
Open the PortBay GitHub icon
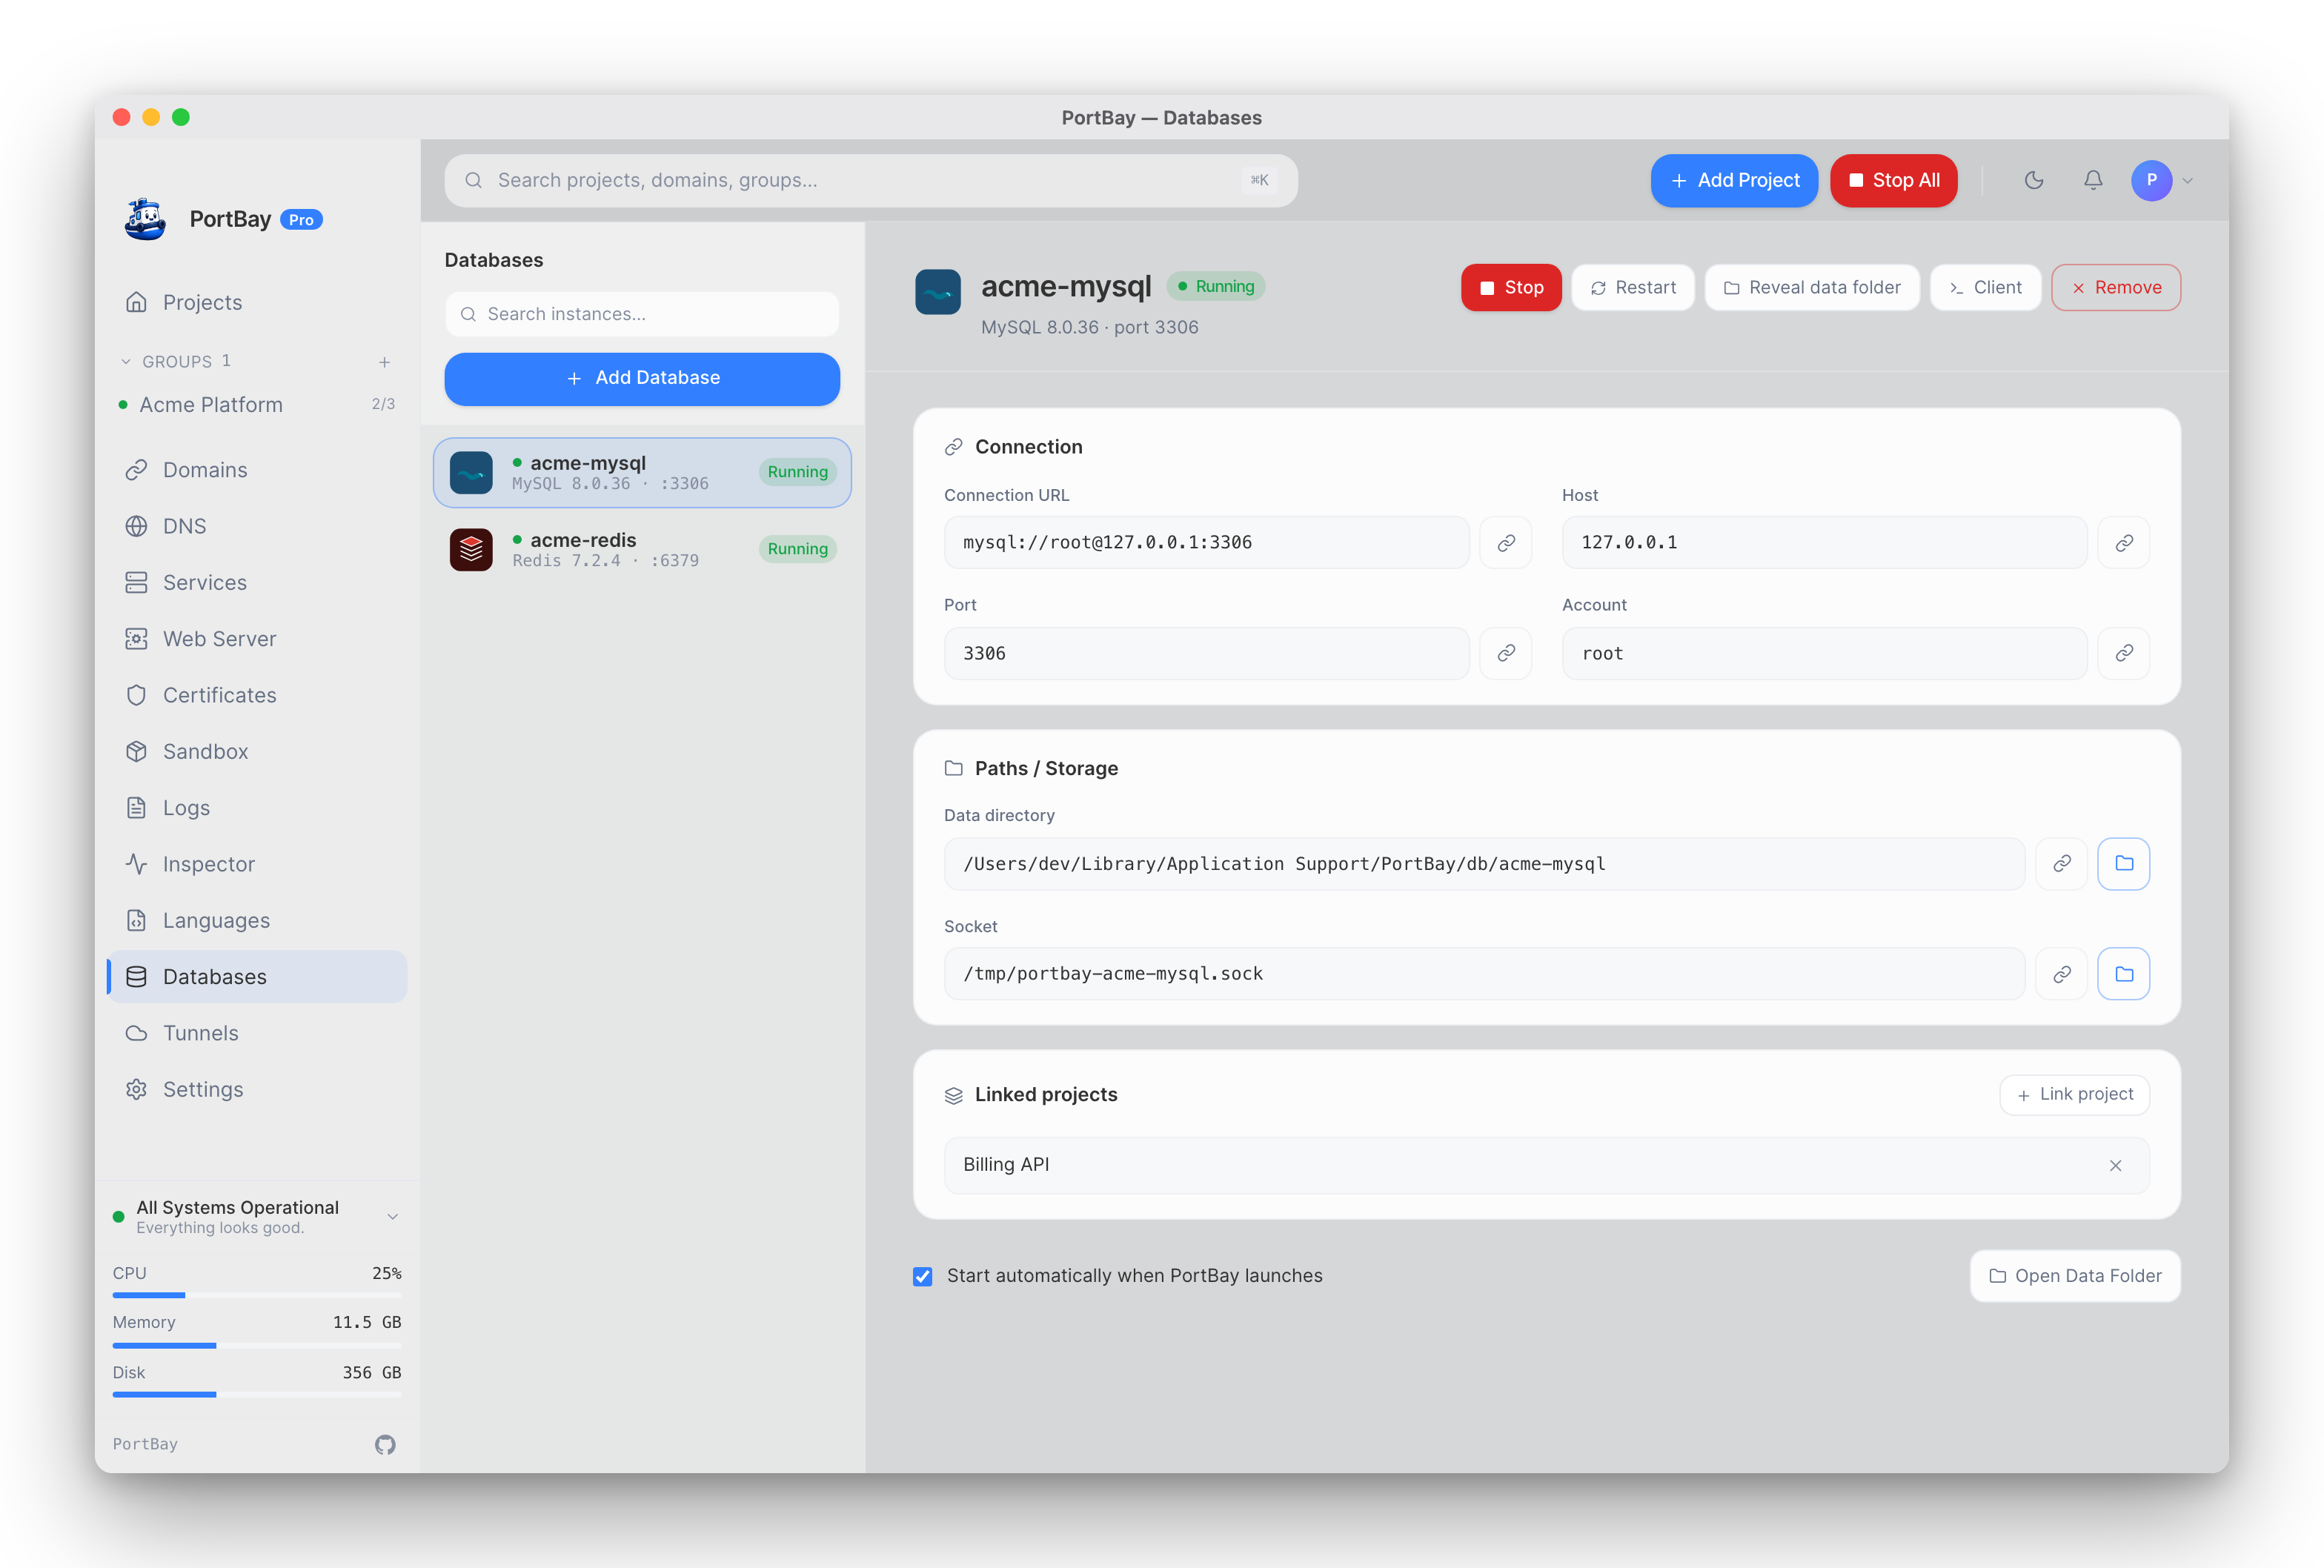coord(385,1444)
